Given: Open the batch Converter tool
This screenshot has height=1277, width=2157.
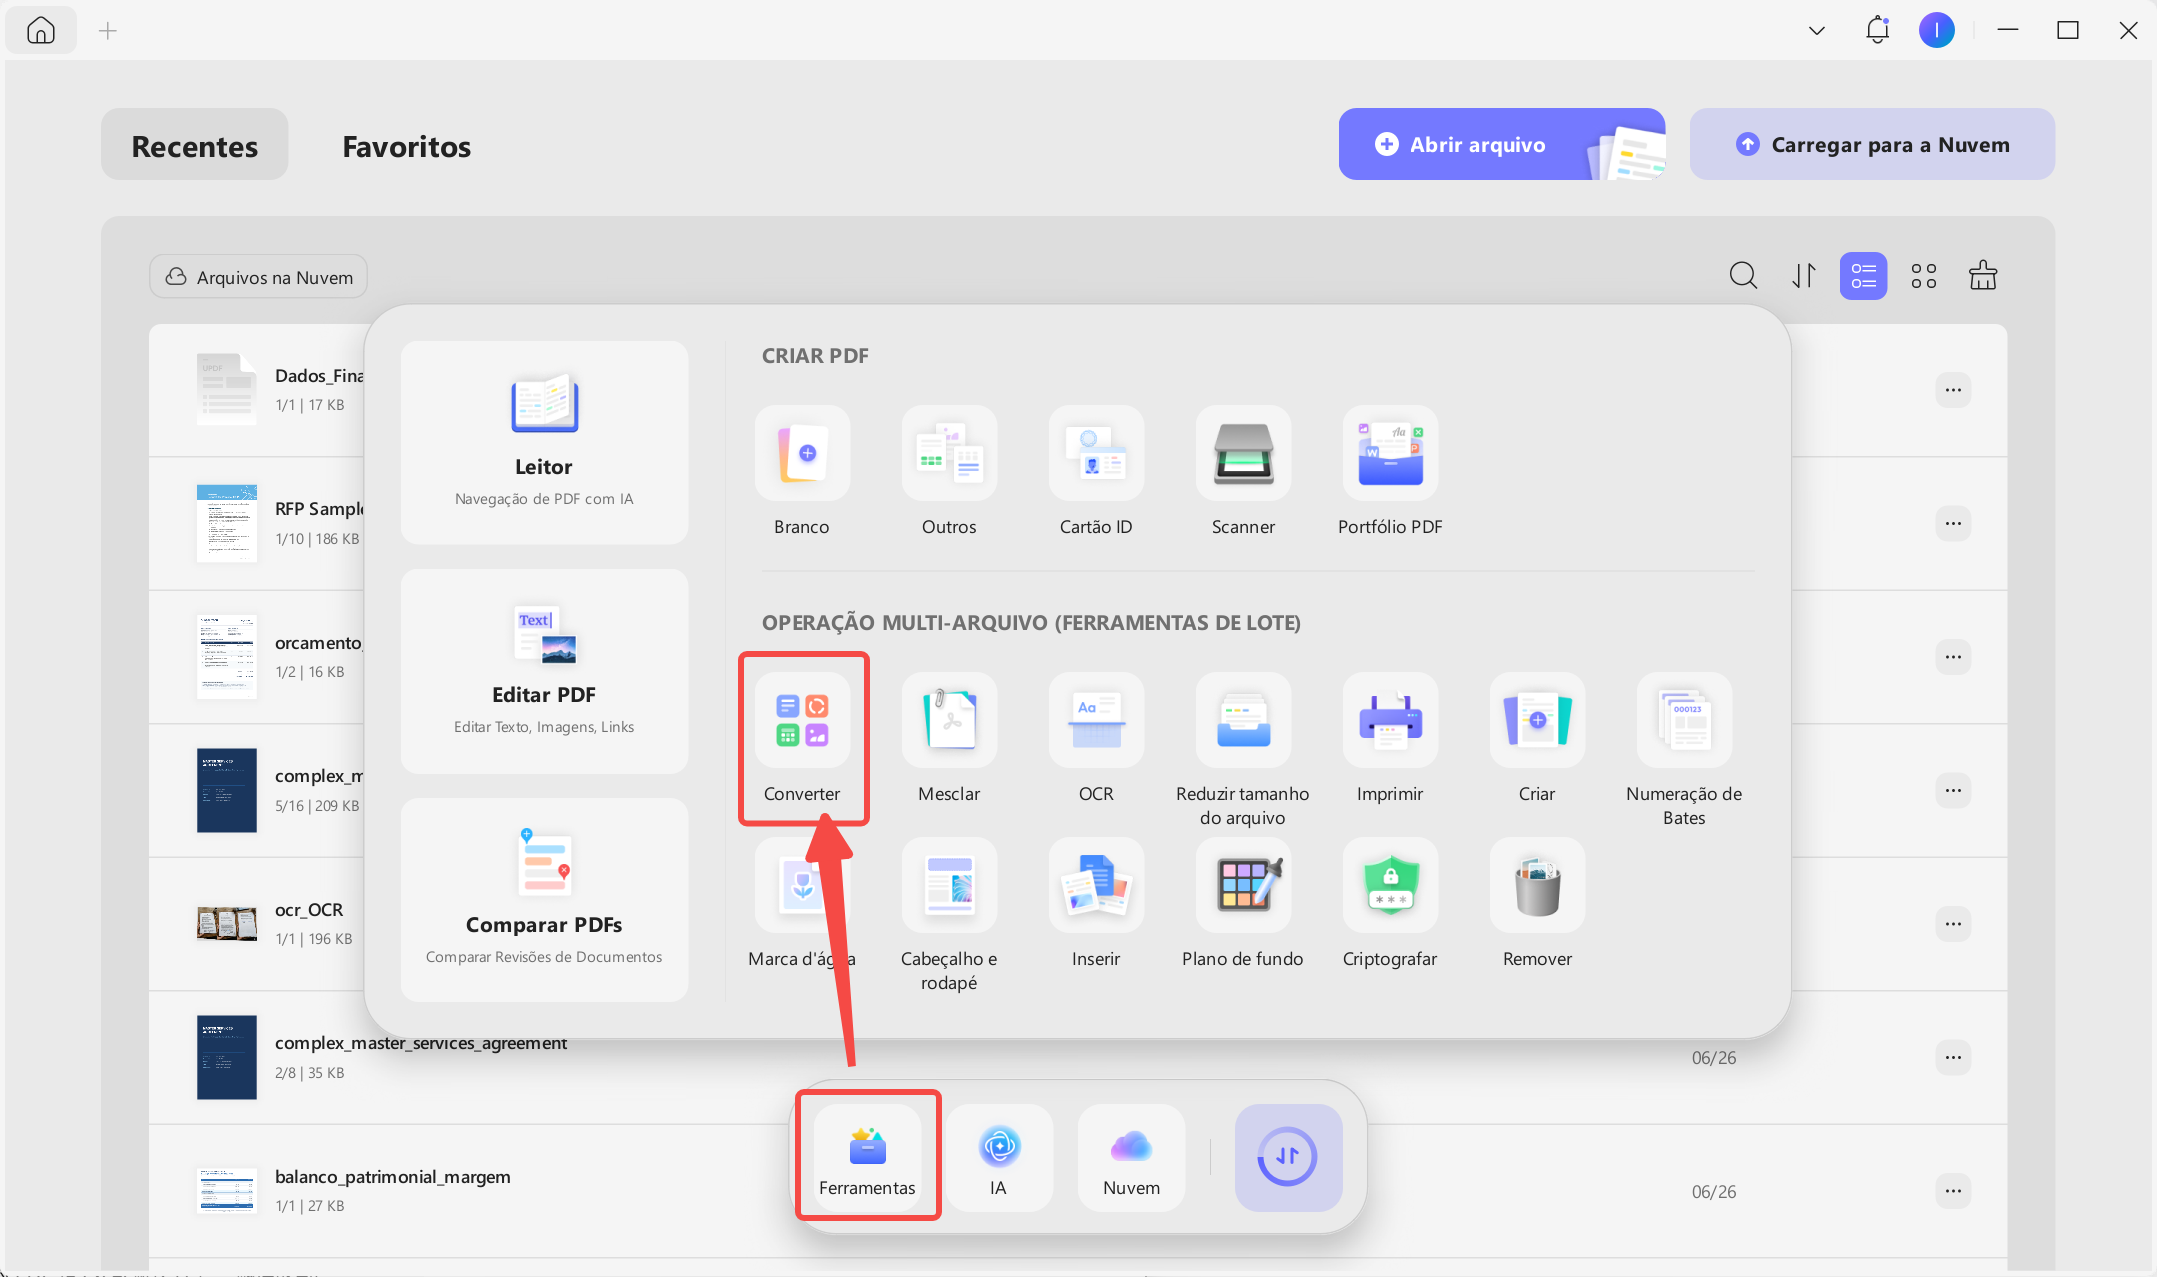Looking at the screenshot, I should click(802, 739).
